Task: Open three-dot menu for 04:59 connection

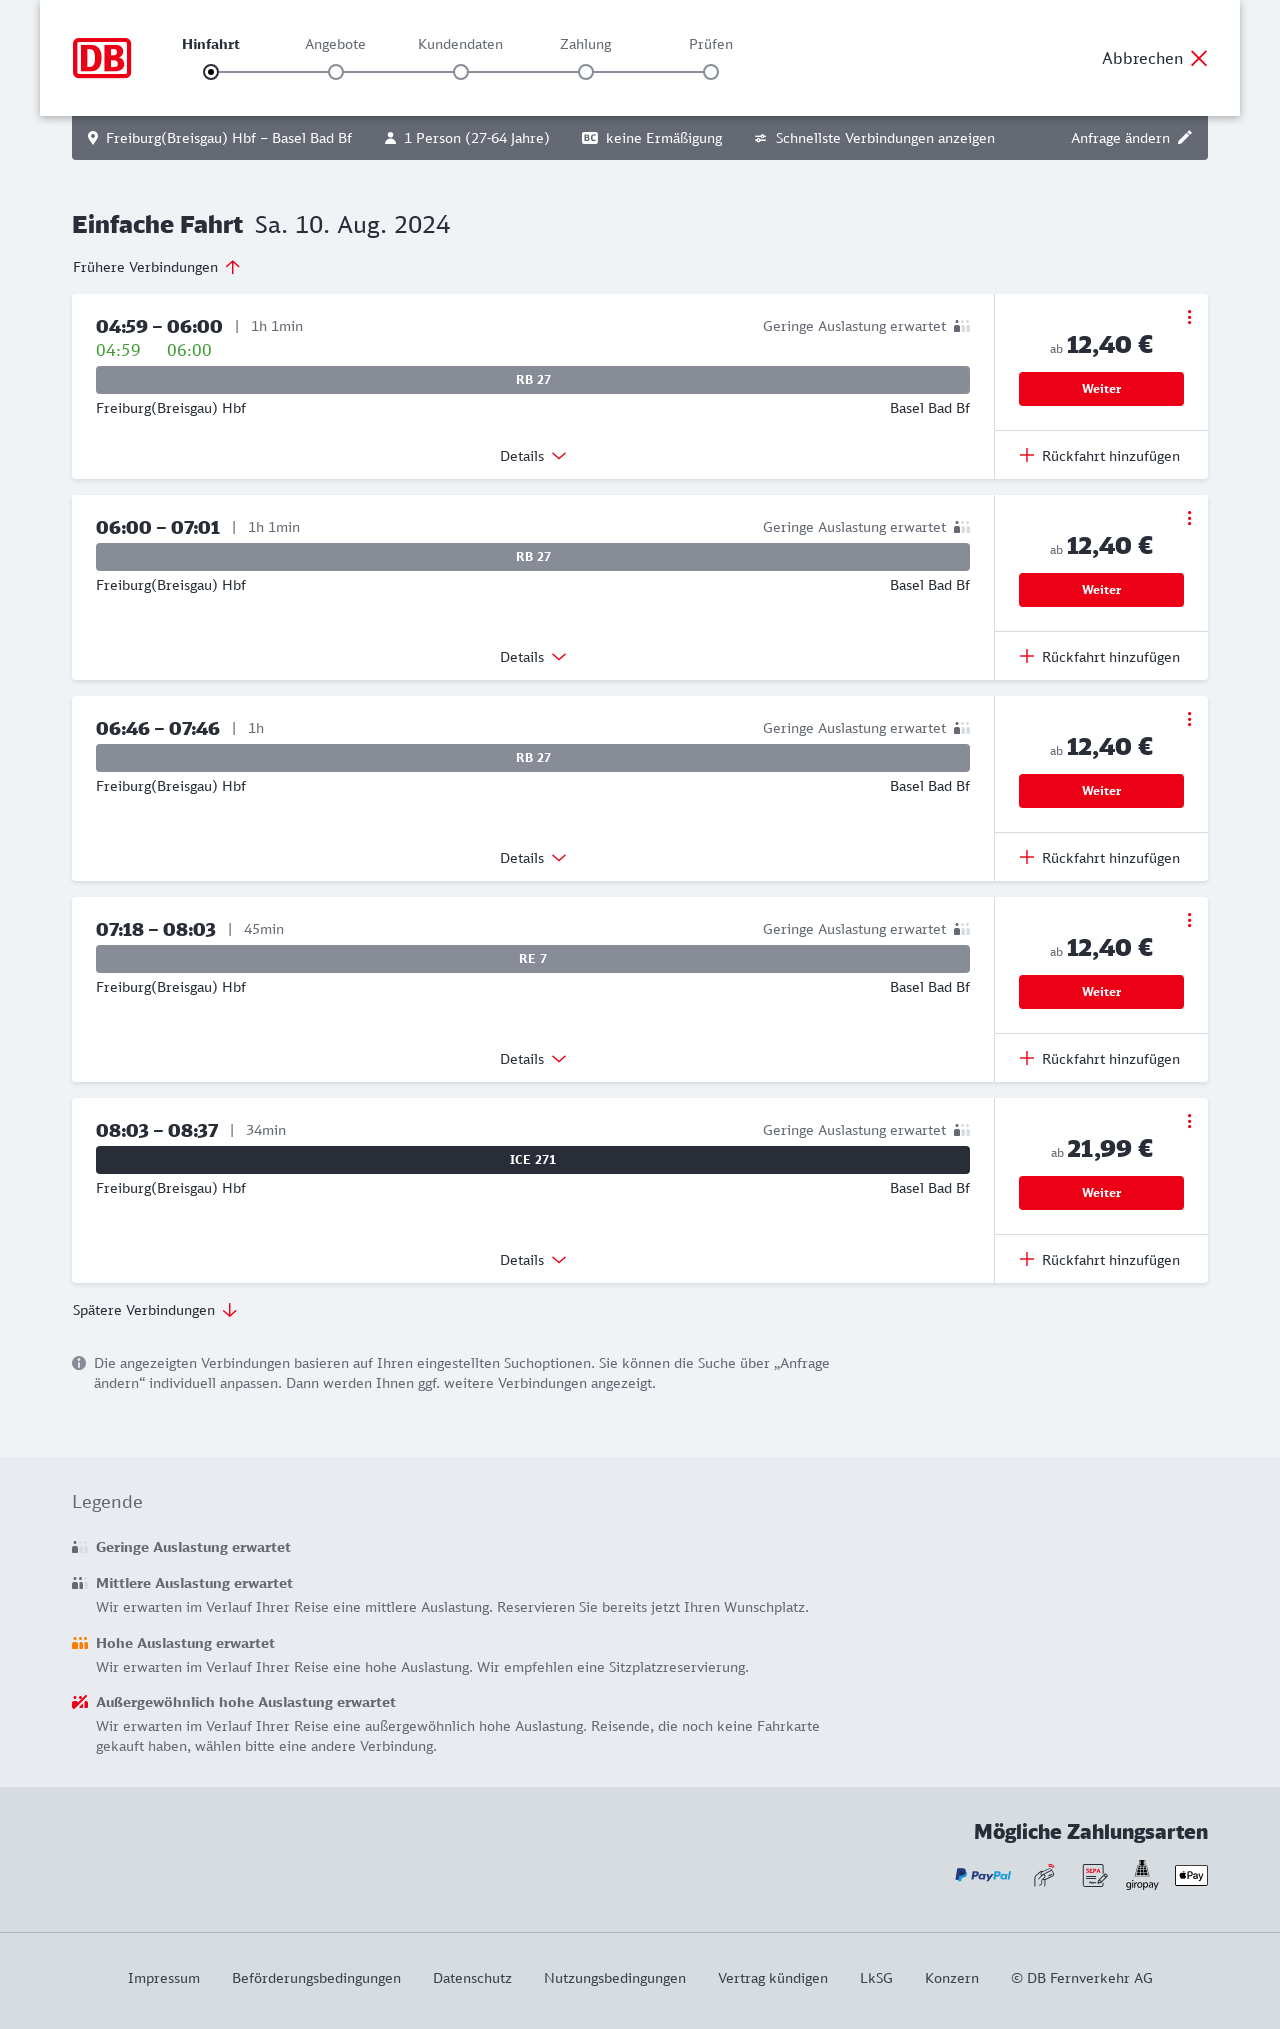Action: [x=1189, y=317]
